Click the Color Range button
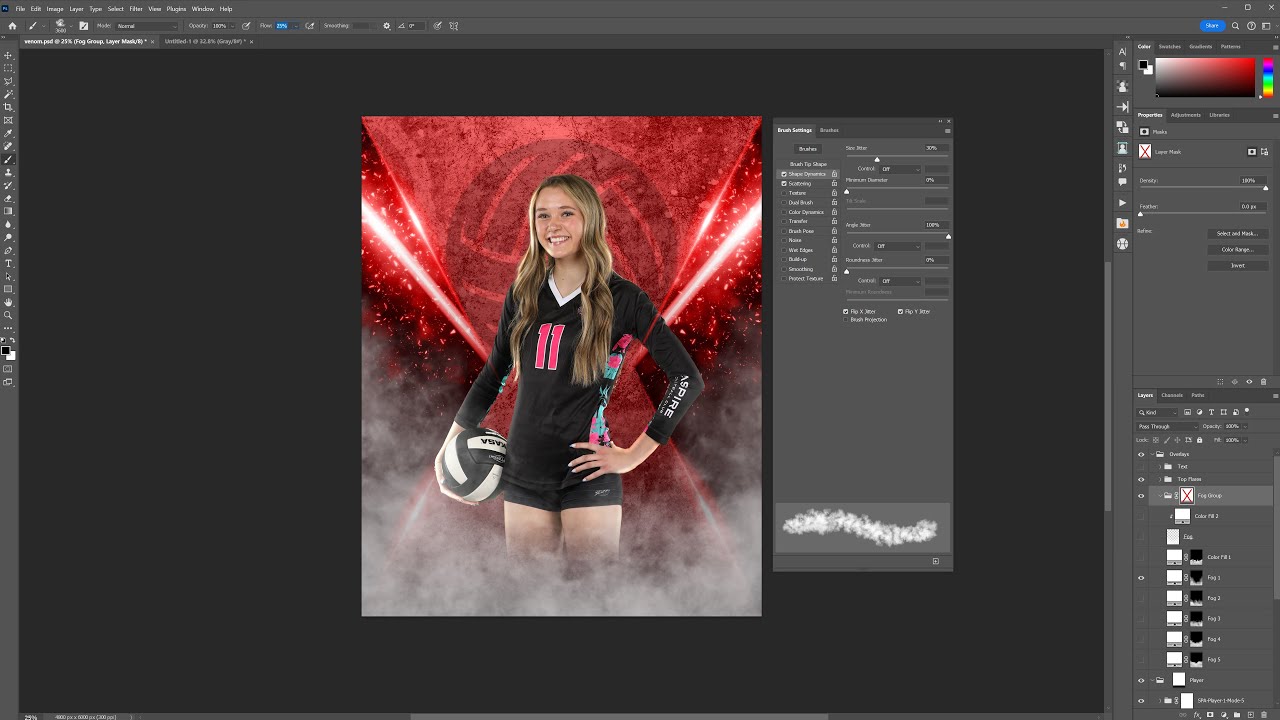This screenshot has width=1280, height=720. click(1237, 249)
